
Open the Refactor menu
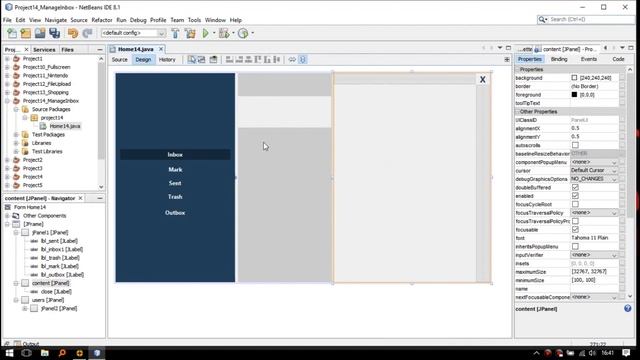coord(102,20)
